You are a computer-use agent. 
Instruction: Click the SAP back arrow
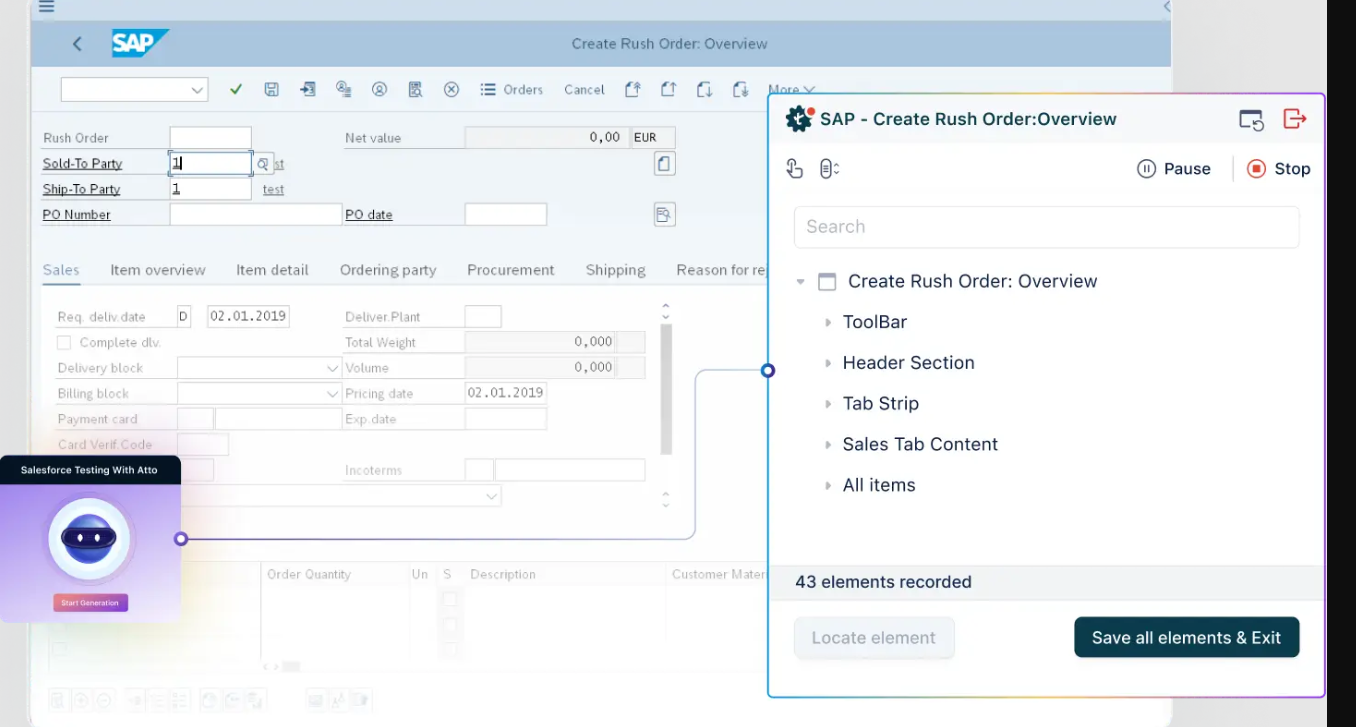(x=77, y=44)
